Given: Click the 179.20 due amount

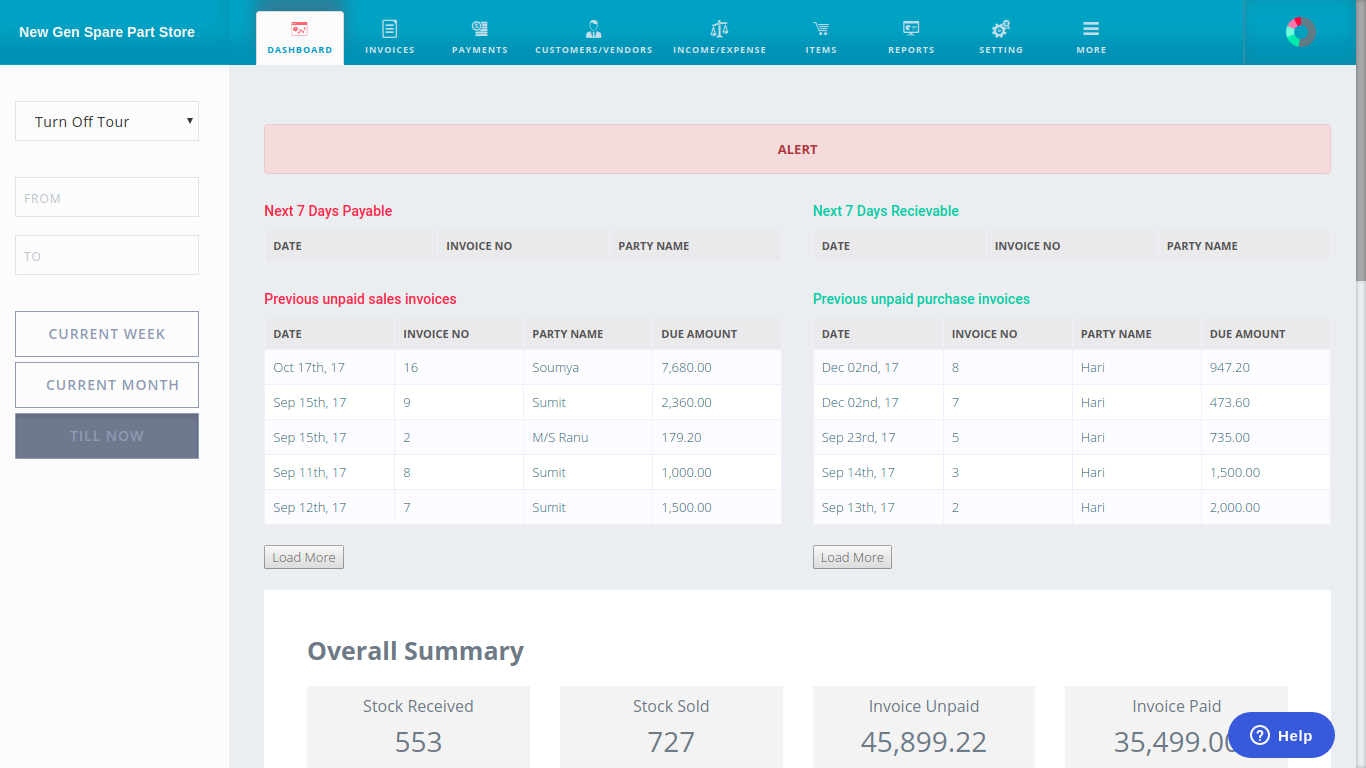Looking at the screenshot, I should point(681,437).
